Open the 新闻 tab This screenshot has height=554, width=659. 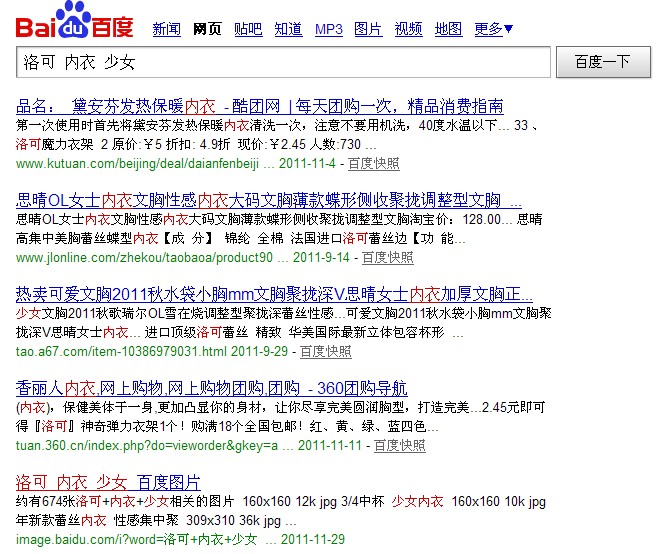[x=166, y=29]
